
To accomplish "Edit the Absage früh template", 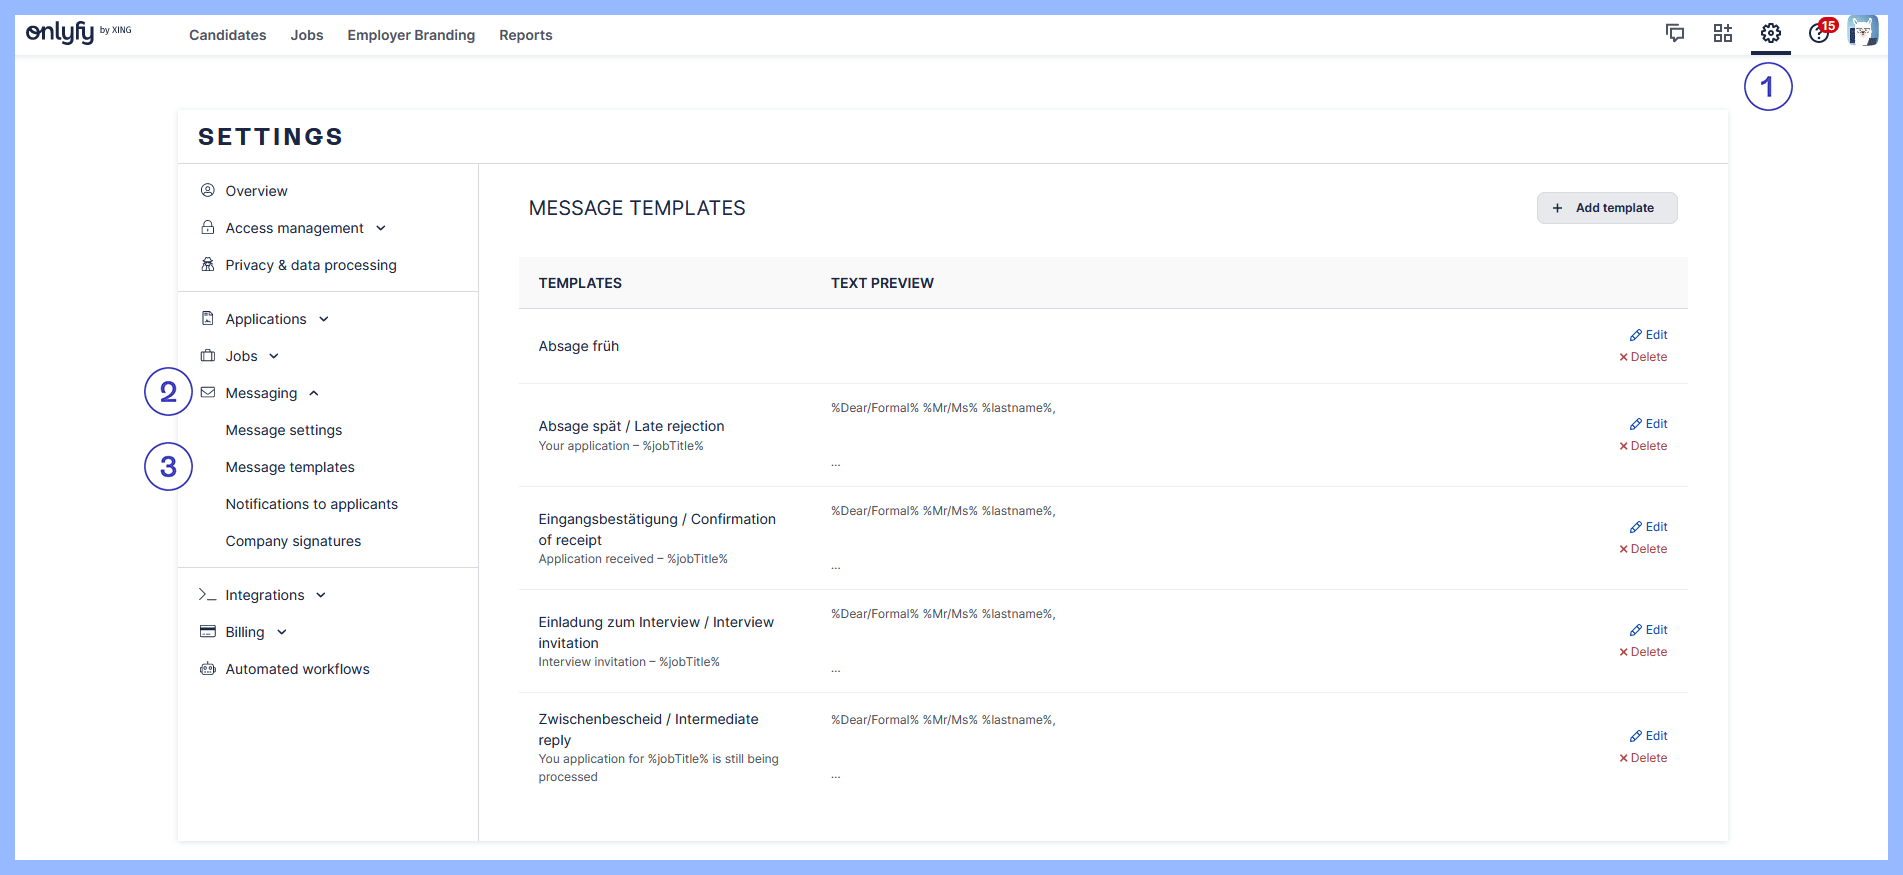I will pos(1649,335).
